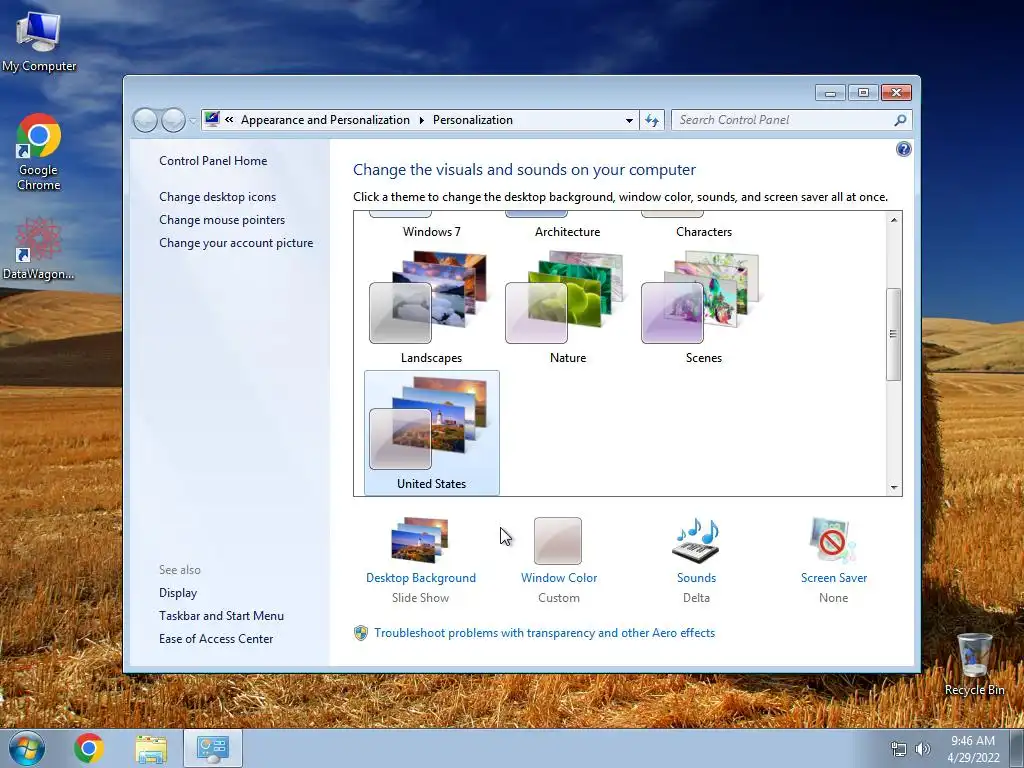
Task: Click the refresh button beside address bar
Action: tap(652, 120)
